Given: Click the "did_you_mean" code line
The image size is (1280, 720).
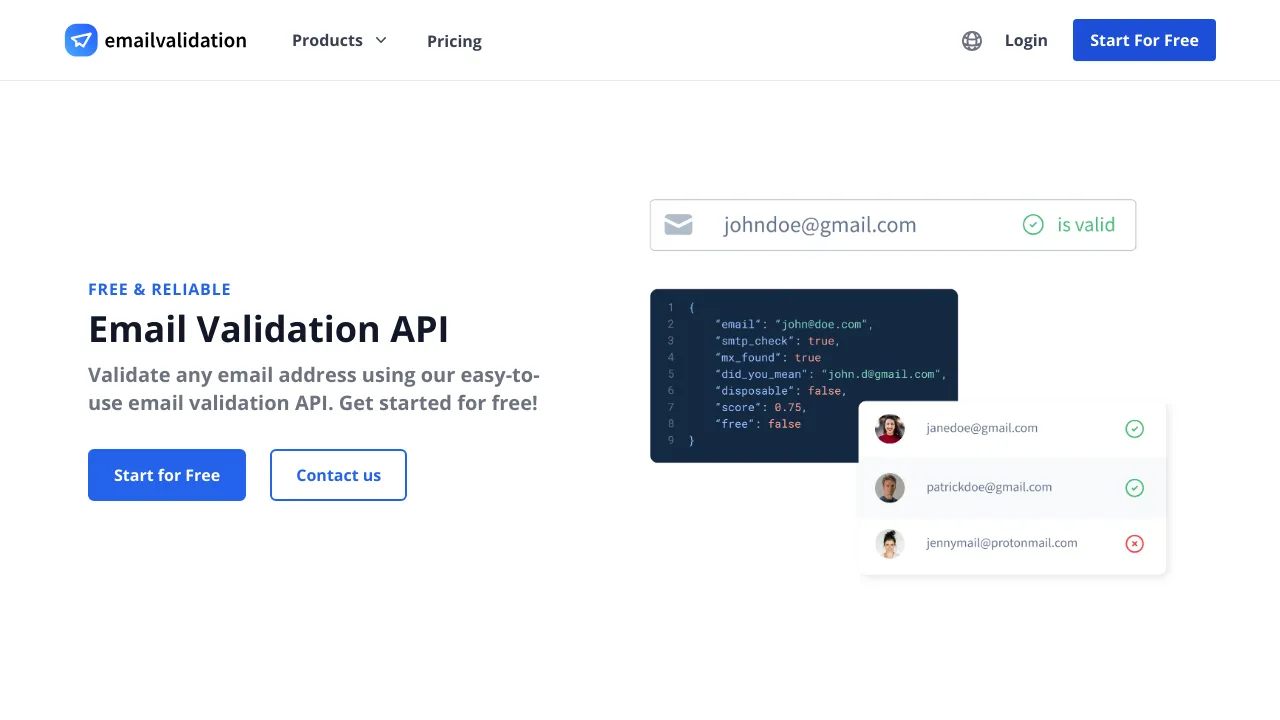Looking at the screenshot, I should click(830, 374).
